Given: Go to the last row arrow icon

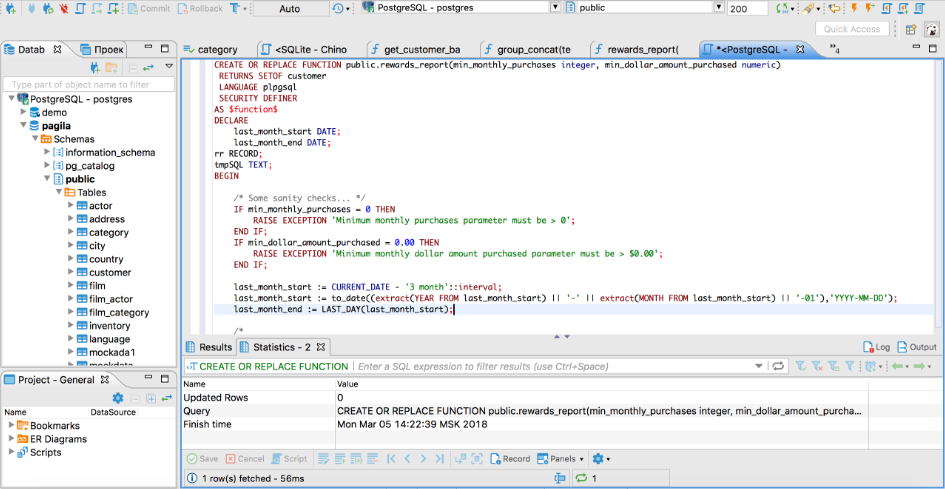Looking at the screenshot, I should [439, 459].
